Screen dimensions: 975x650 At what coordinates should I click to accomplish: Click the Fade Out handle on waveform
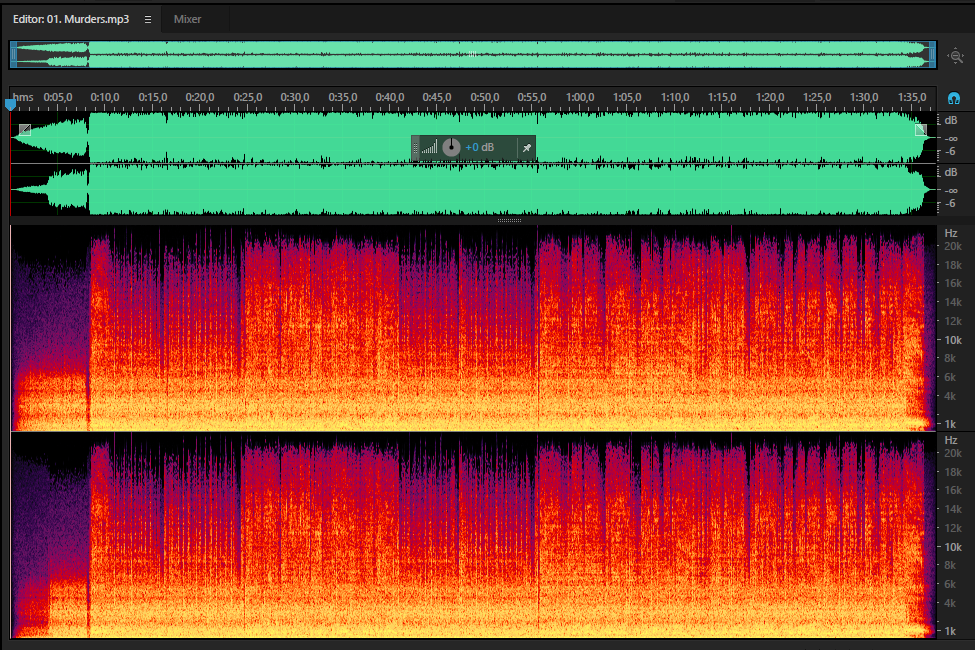[x=921, y=129]
